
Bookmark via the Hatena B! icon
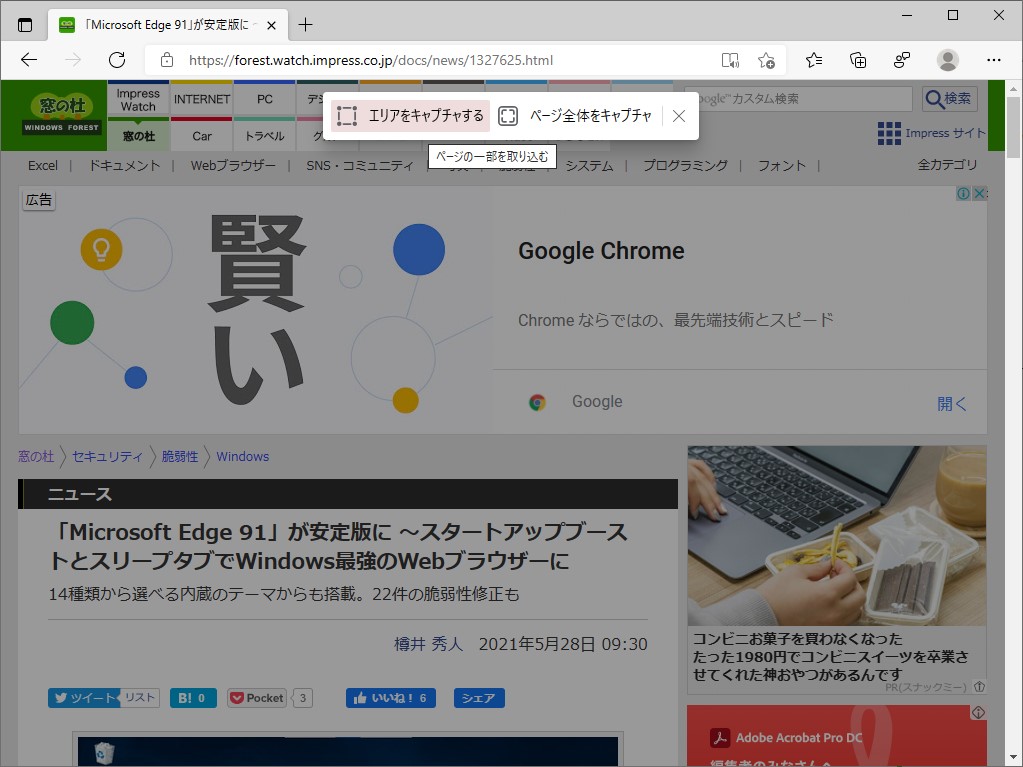pyautogui.click(x=192, y=698)
